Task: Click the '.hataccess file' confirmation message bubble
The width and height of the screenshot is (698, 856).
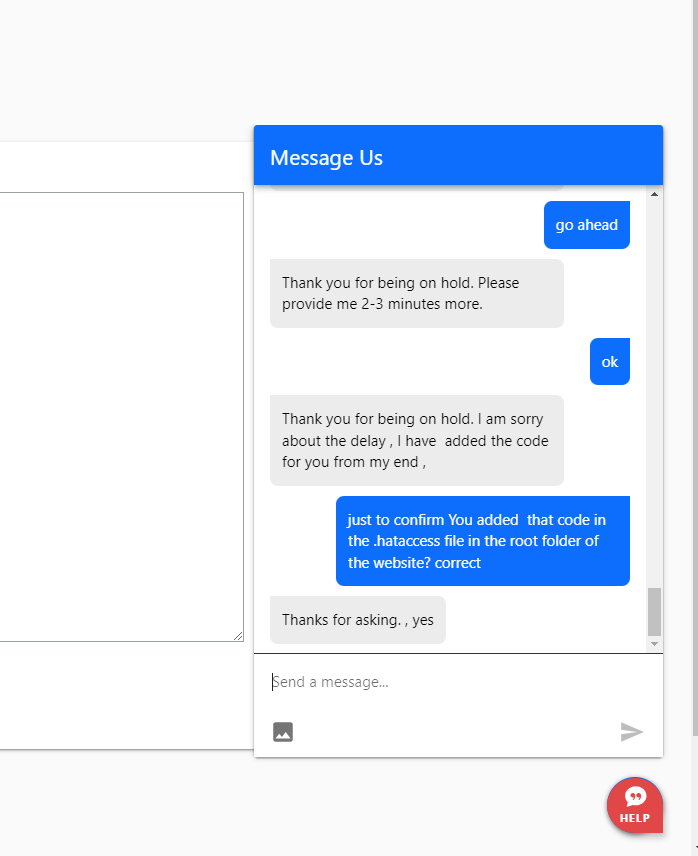Action: click(482, 541)
